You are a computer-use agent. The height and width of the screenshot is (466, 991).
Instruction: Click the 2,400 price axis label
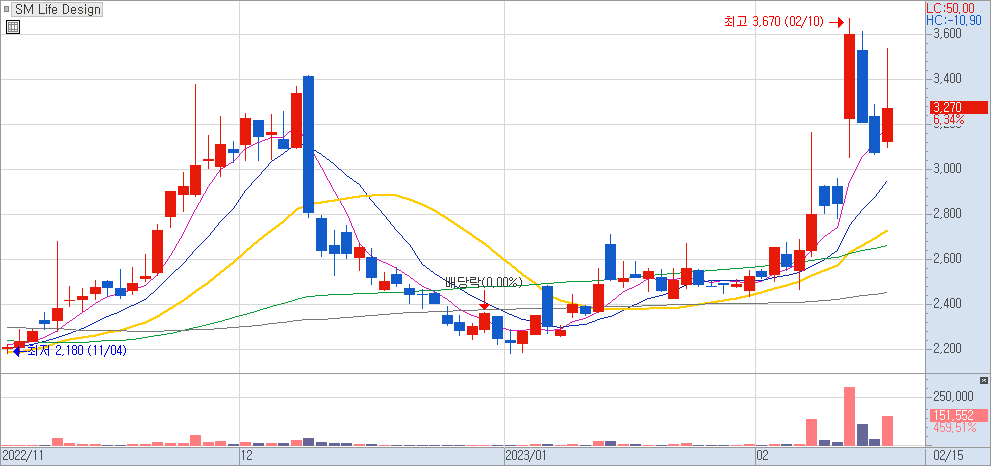point(948,305)
